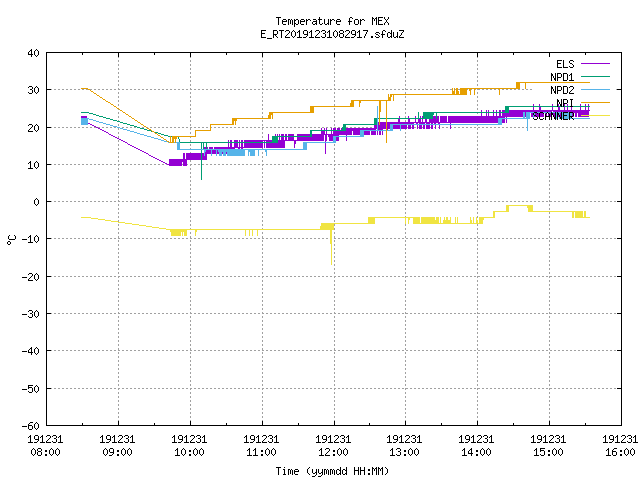
Task: Click the 'Time (yymmdd HH:MM)' axis title
Action: coord(332,471)
